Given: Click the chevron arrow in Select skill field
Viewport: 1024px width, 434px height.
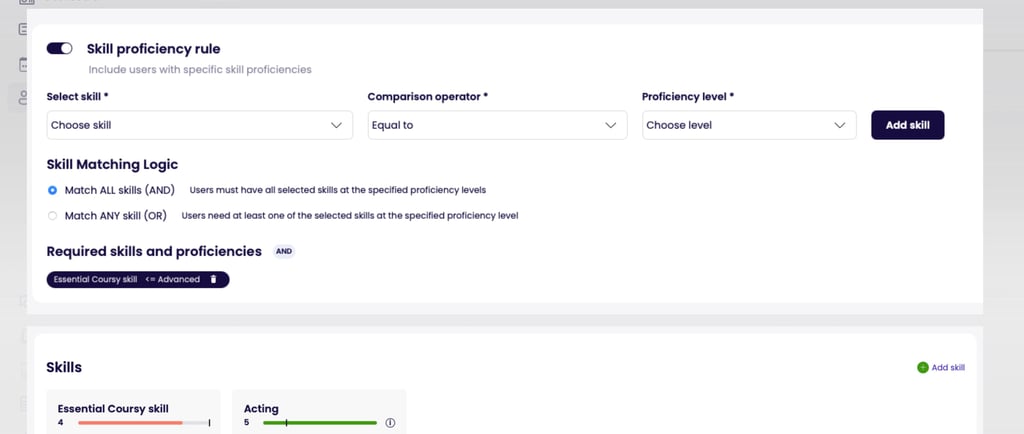Looking at the screenshot, I should tap(336, 125).
